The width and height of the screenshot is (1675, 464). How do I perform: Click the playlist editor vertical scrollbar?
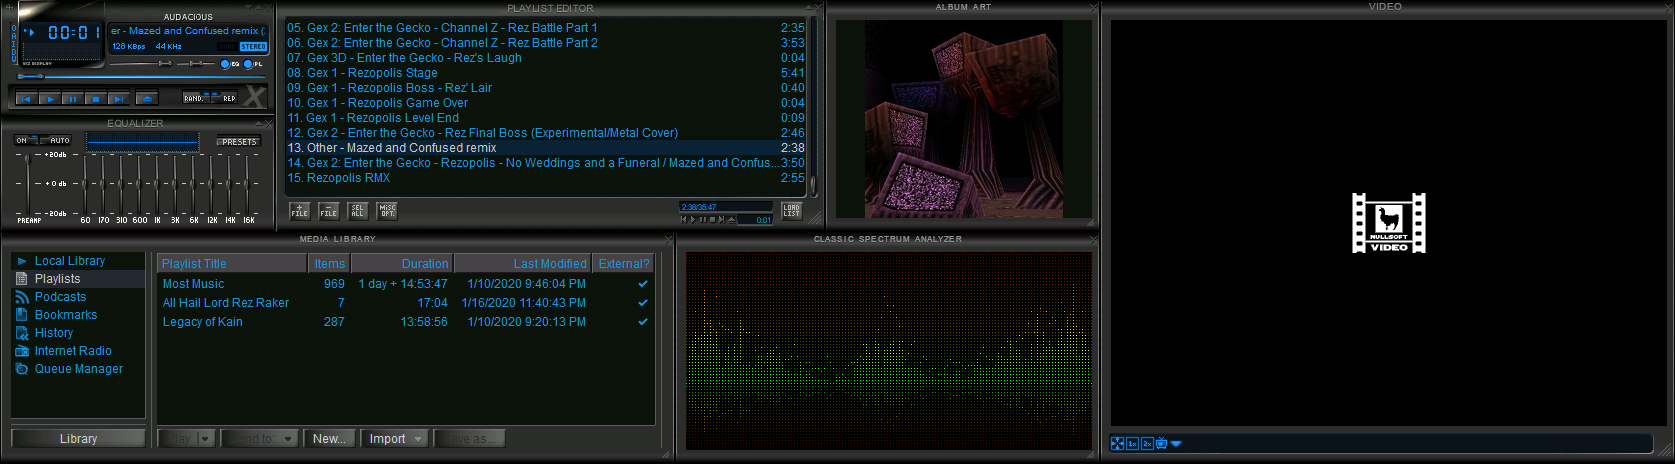813,105
